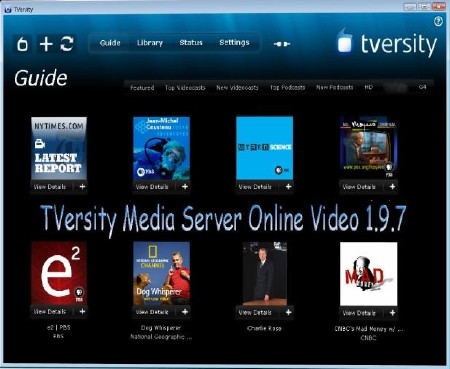Click the Mad Money thumbnail
Screen dimensions: 450x369
369,274
